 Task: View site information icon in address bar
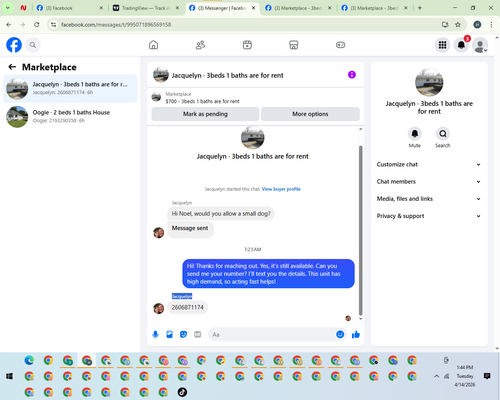53,24
